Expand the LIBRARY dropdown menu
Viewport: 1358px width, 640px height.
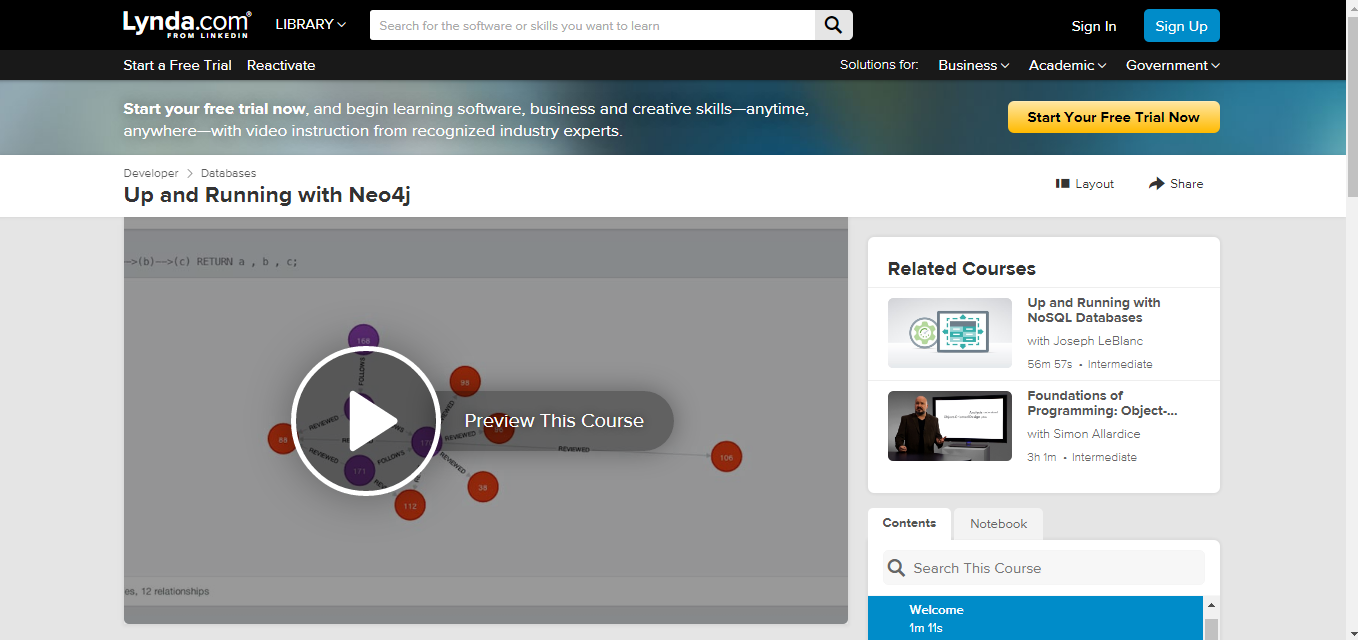pyautogui.click(x=311, y=24)
